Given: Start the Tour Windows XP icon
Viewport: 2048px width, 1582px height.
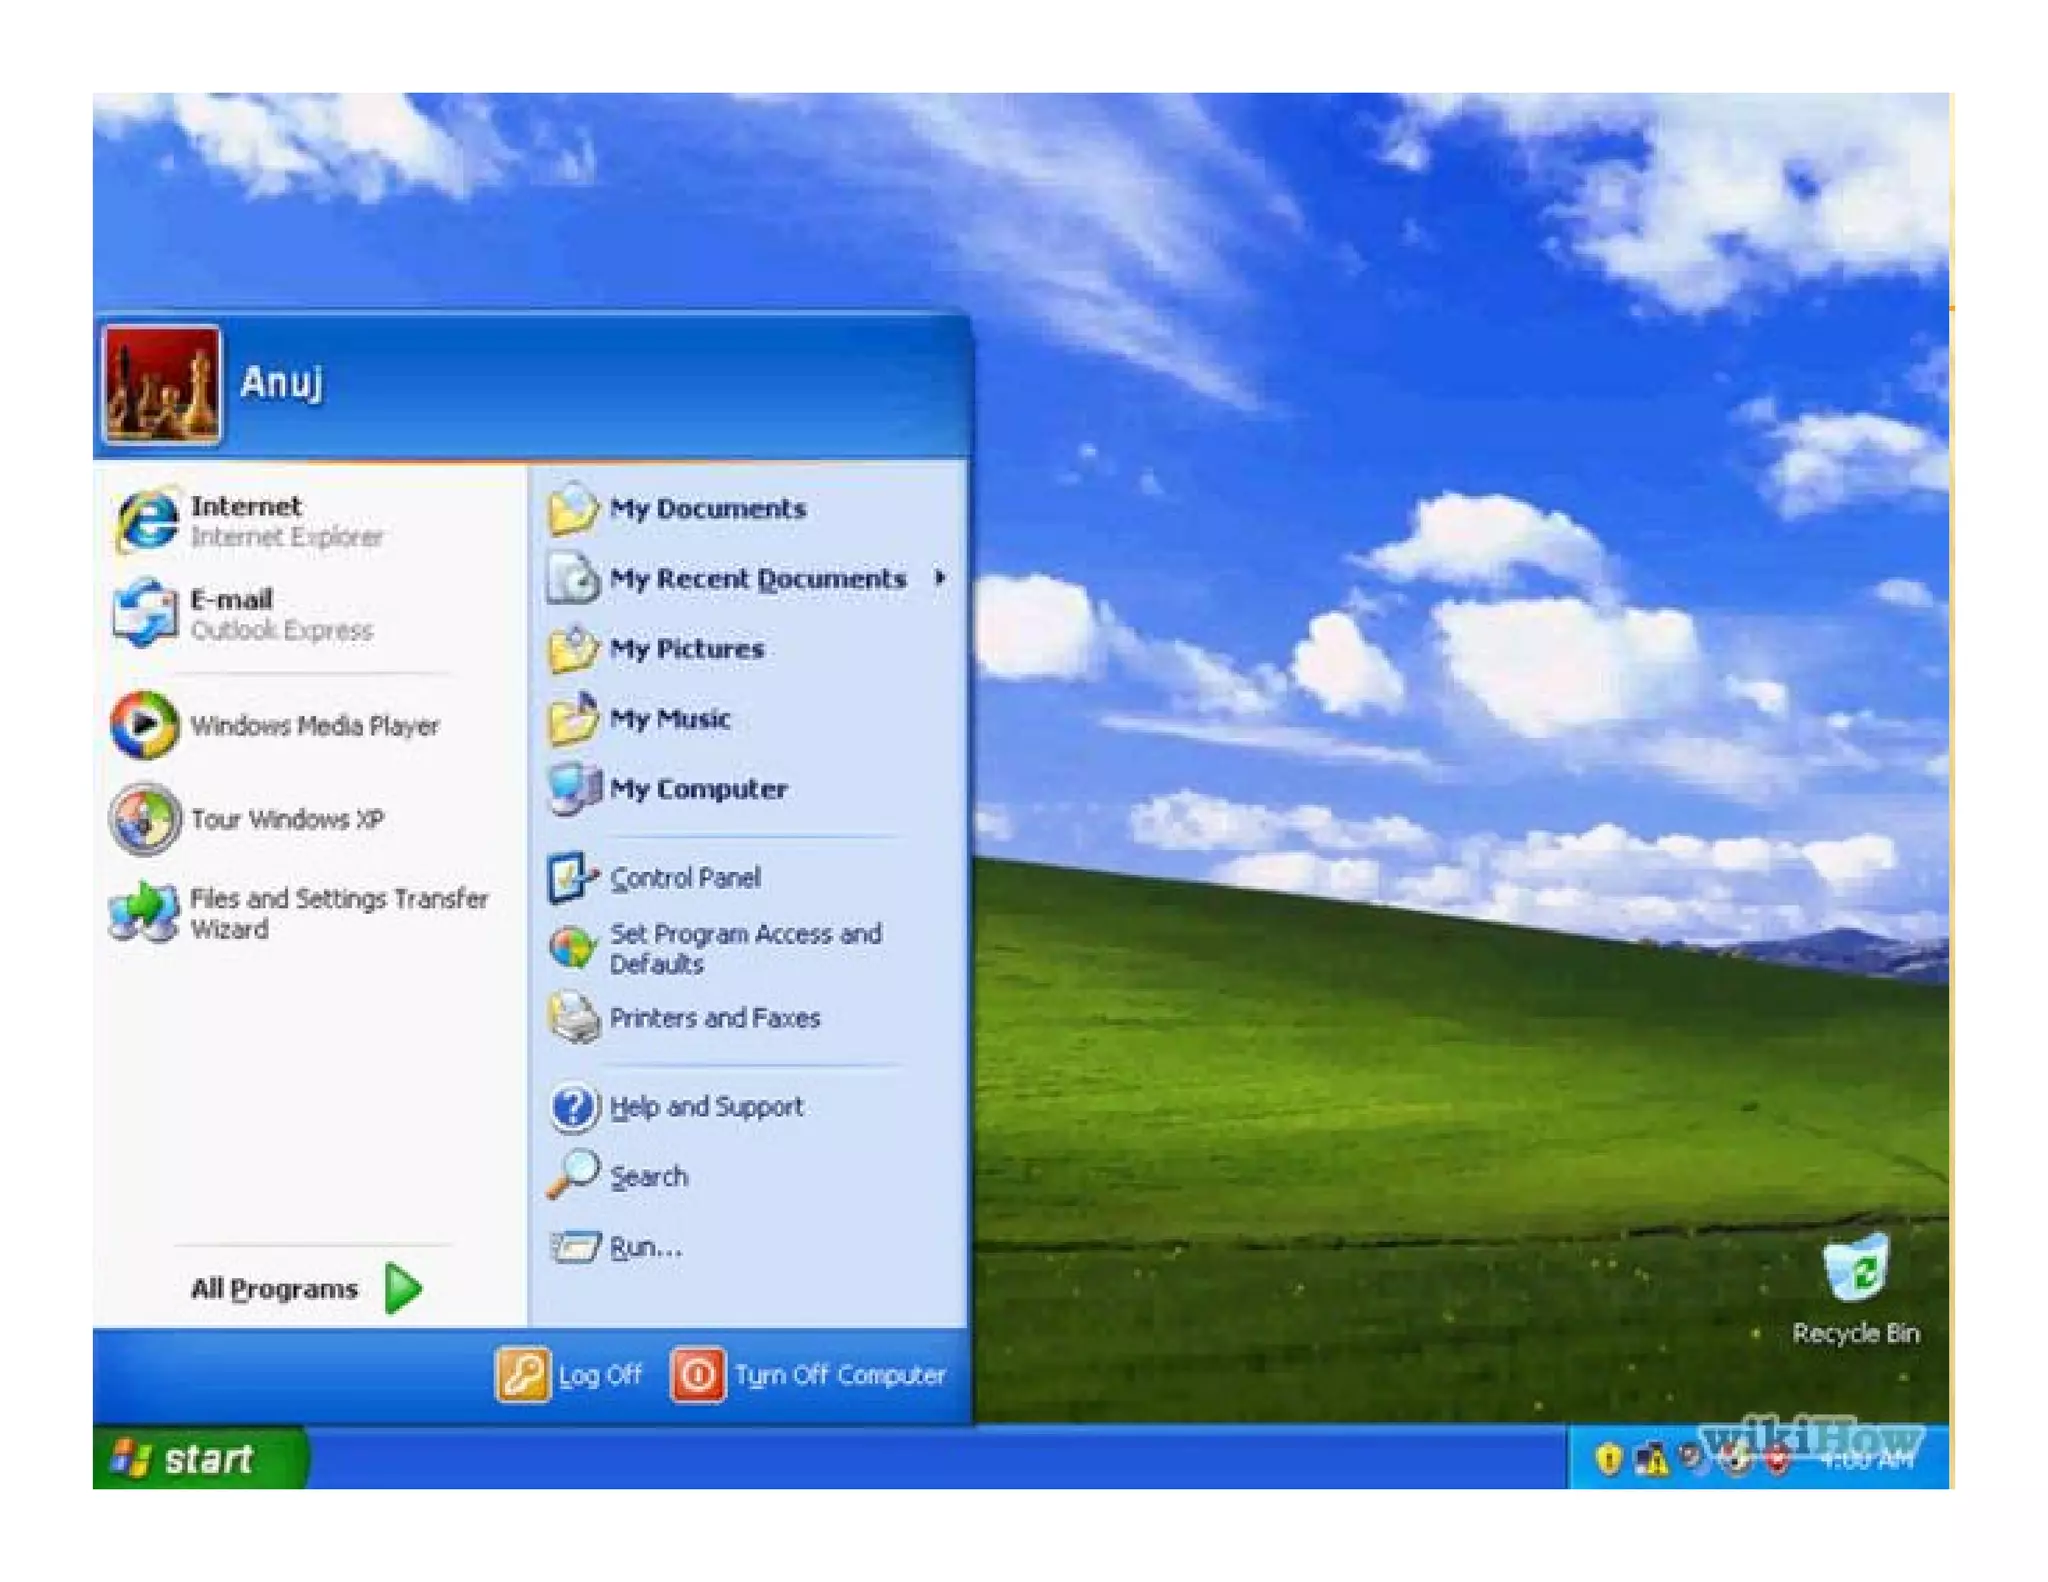Looking at the screenshot, I should (144, 819).
